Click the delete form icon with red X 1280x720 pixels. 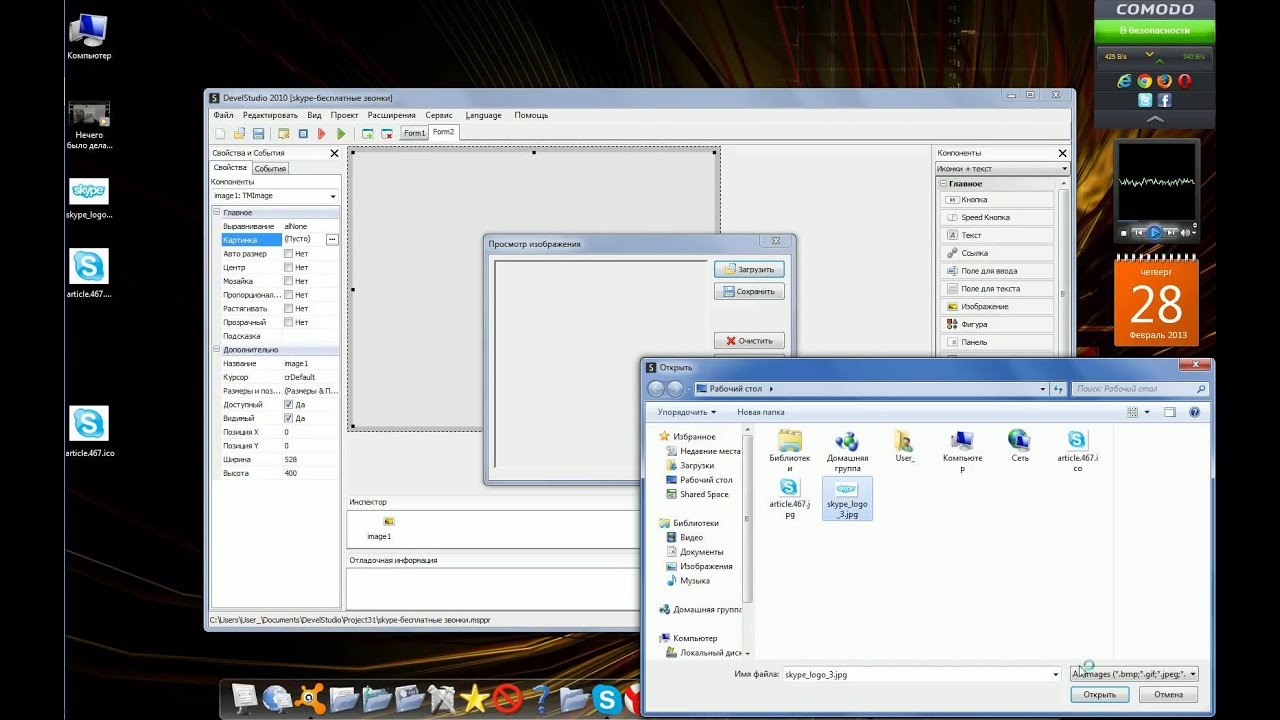[x=387, y=133]
